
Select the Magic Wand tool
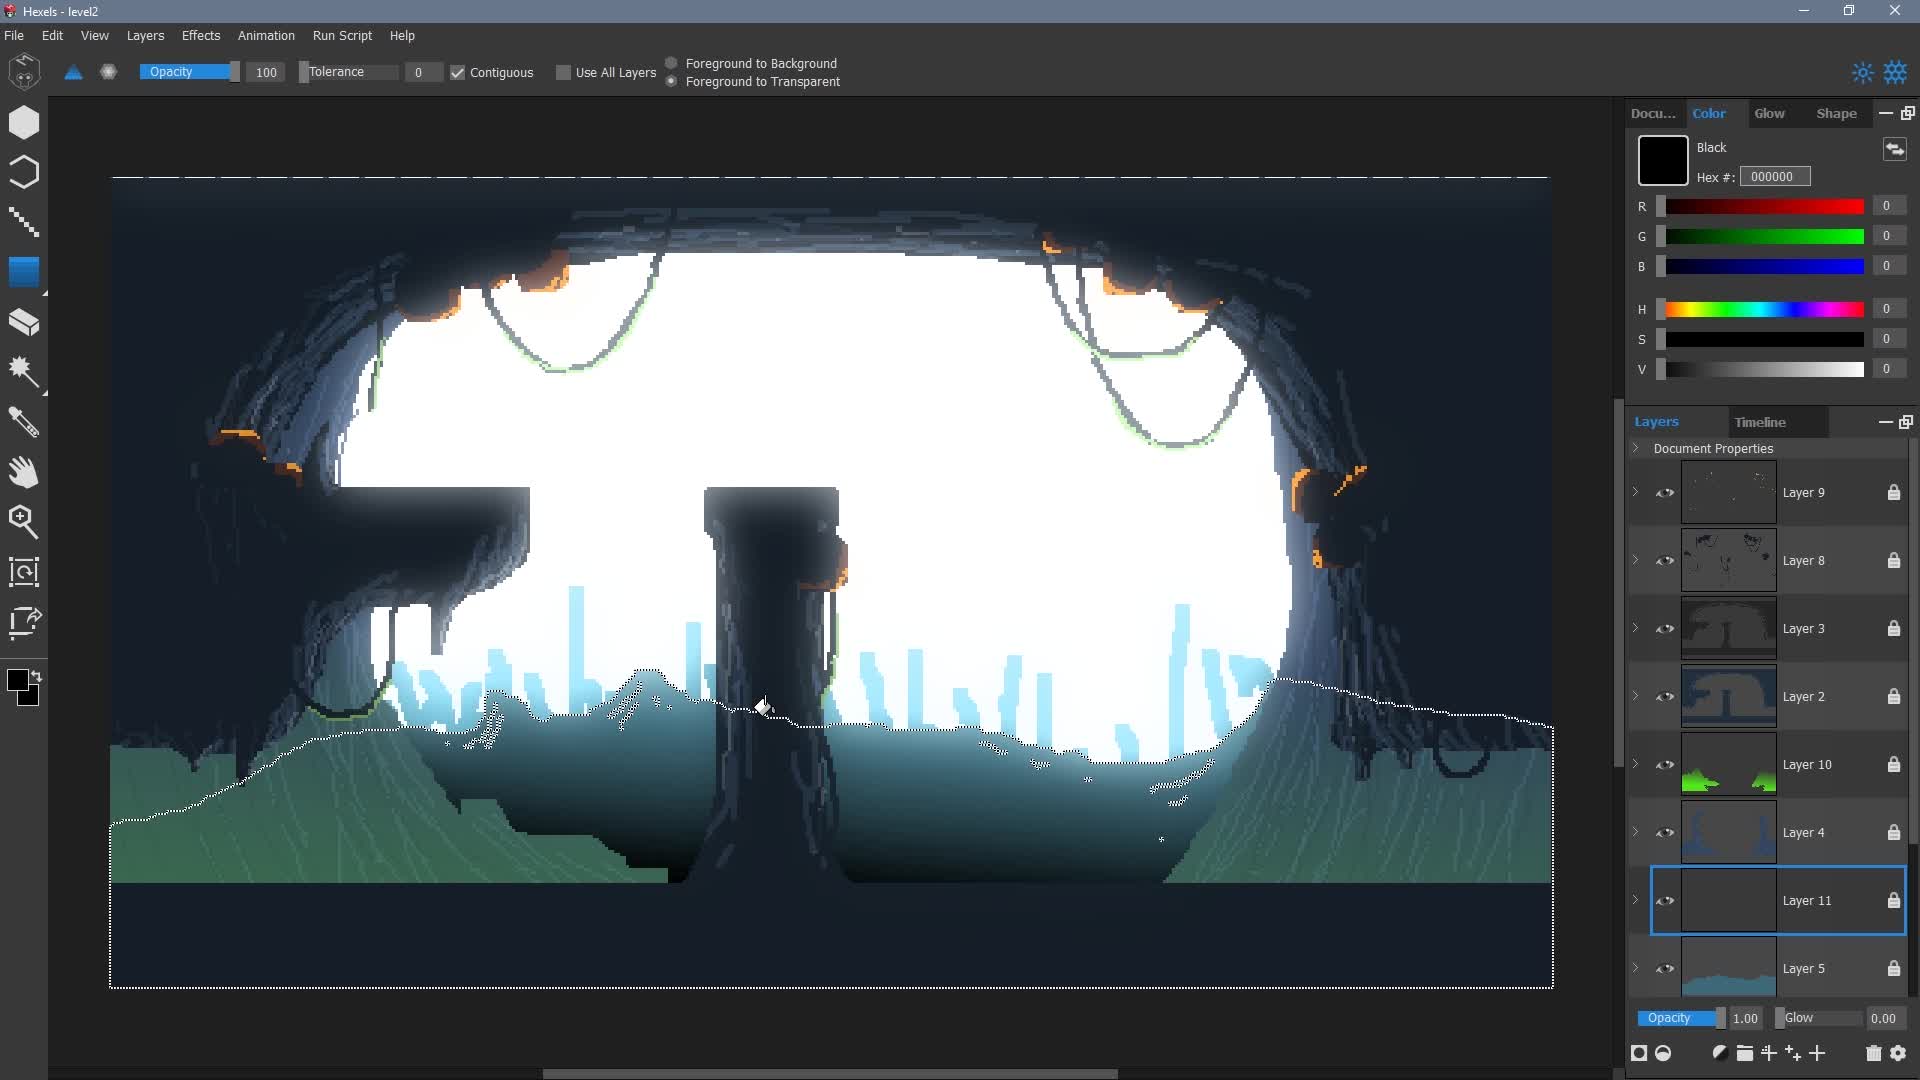24,372
